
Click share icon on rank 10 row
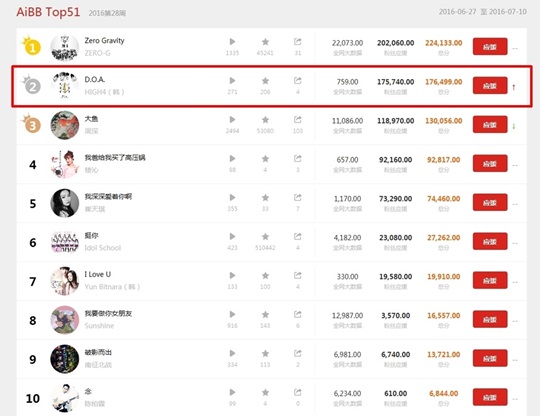click(298, 392)
